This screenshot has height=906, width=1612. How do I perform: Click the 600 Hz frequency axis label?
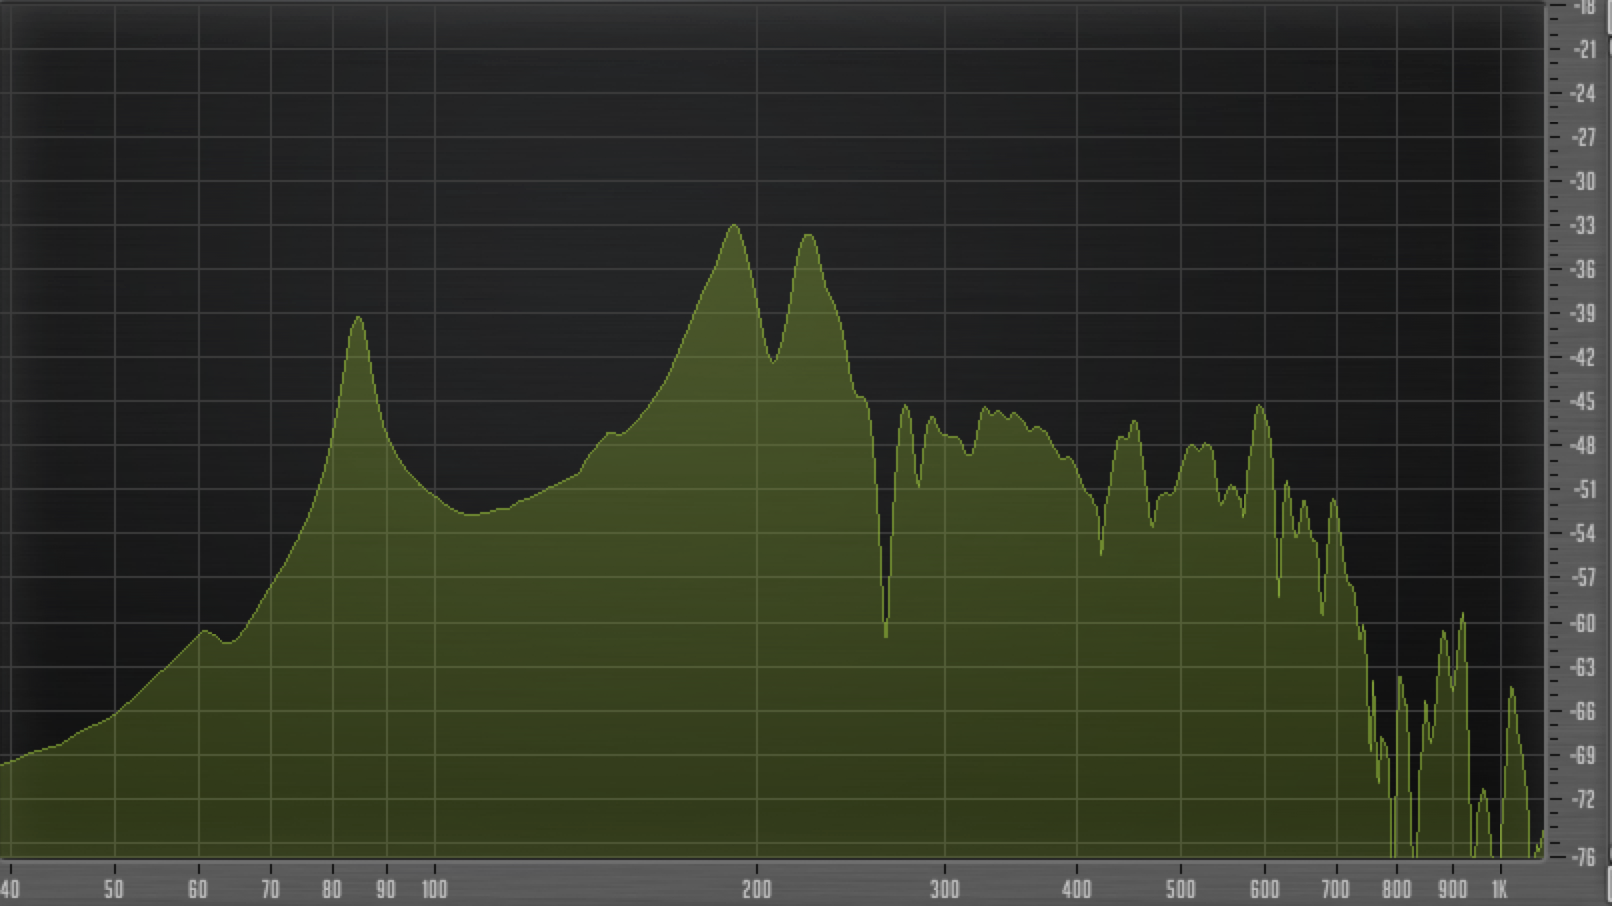coord(1265,889)
